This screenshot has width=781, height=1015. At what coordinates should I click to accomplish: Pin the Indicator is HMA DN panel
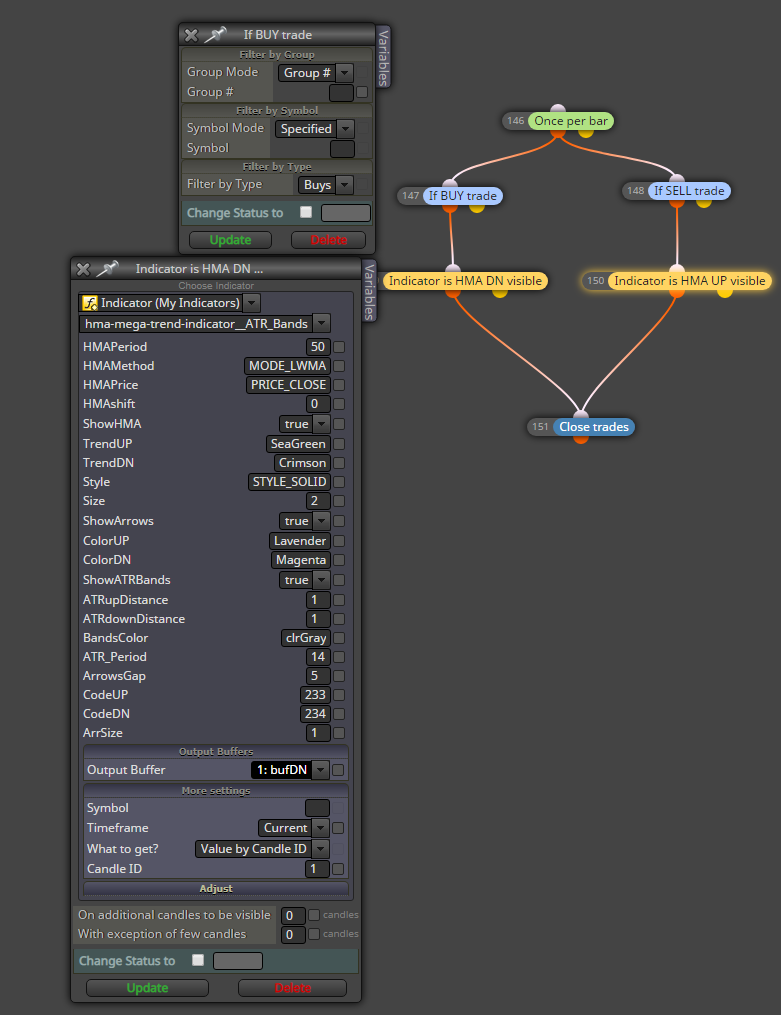click(107, 269)
